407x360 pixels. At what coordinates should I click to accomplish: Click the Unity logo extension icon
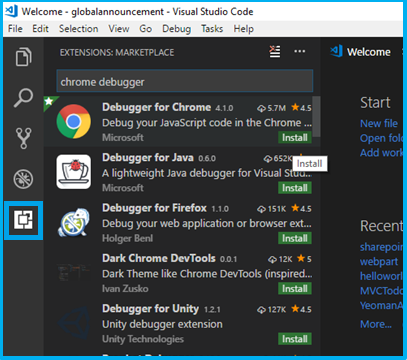click(74, 323)
